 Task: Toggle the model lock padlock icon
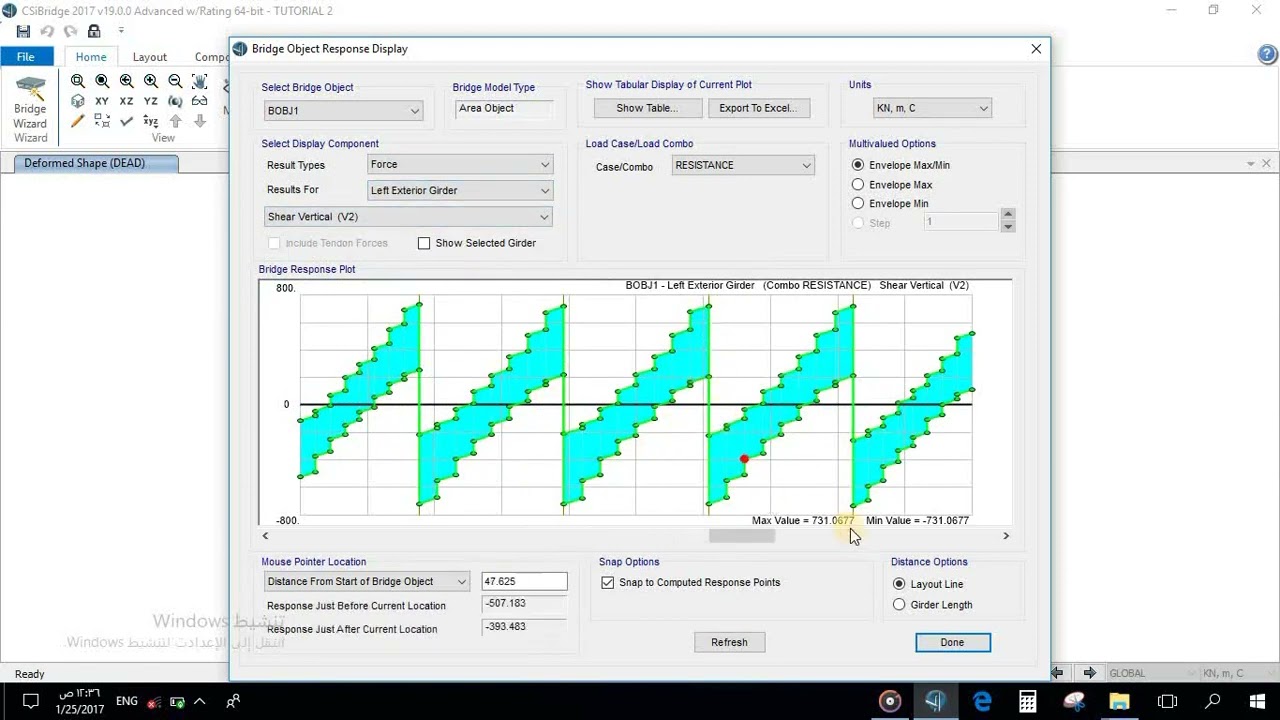pos(94,32)
